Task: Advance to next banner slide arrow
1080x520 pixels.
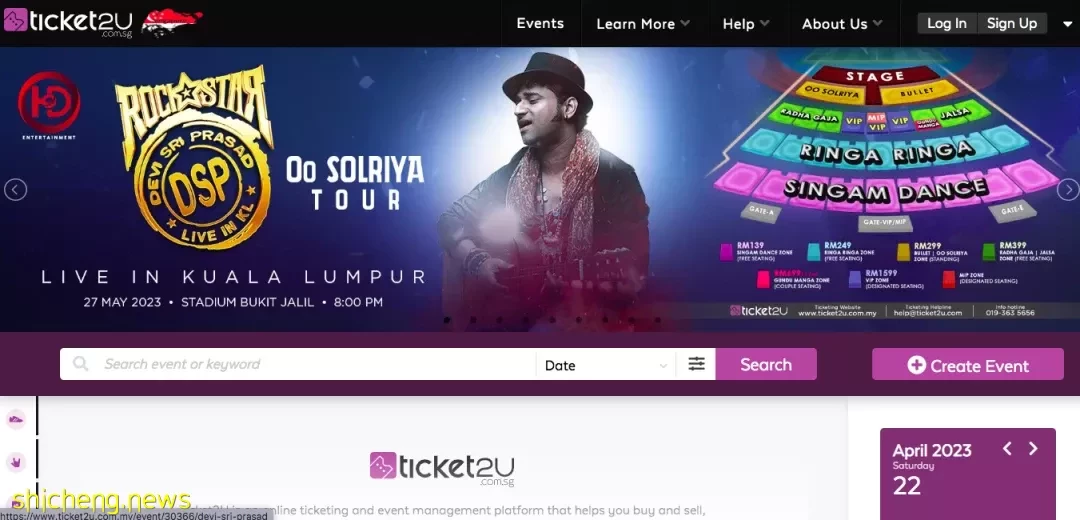Action: tap(1068, 189)
